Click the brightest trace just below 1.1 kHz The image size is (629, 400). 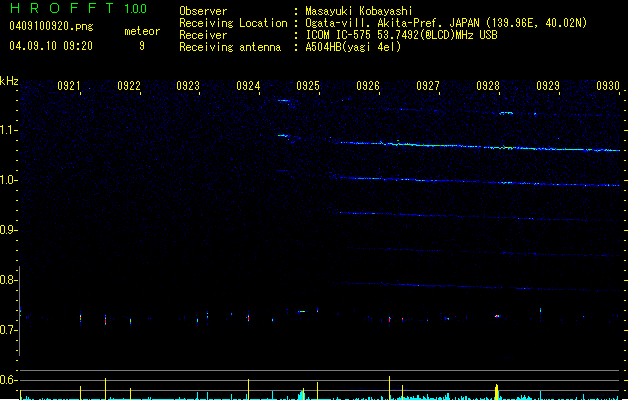click(480, 146)
